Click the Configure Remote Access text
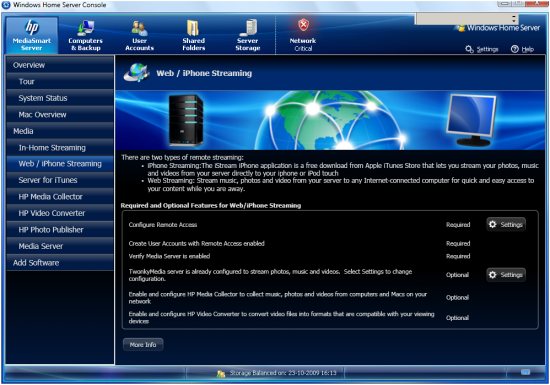Screen dimensions: 550x385 163,225
